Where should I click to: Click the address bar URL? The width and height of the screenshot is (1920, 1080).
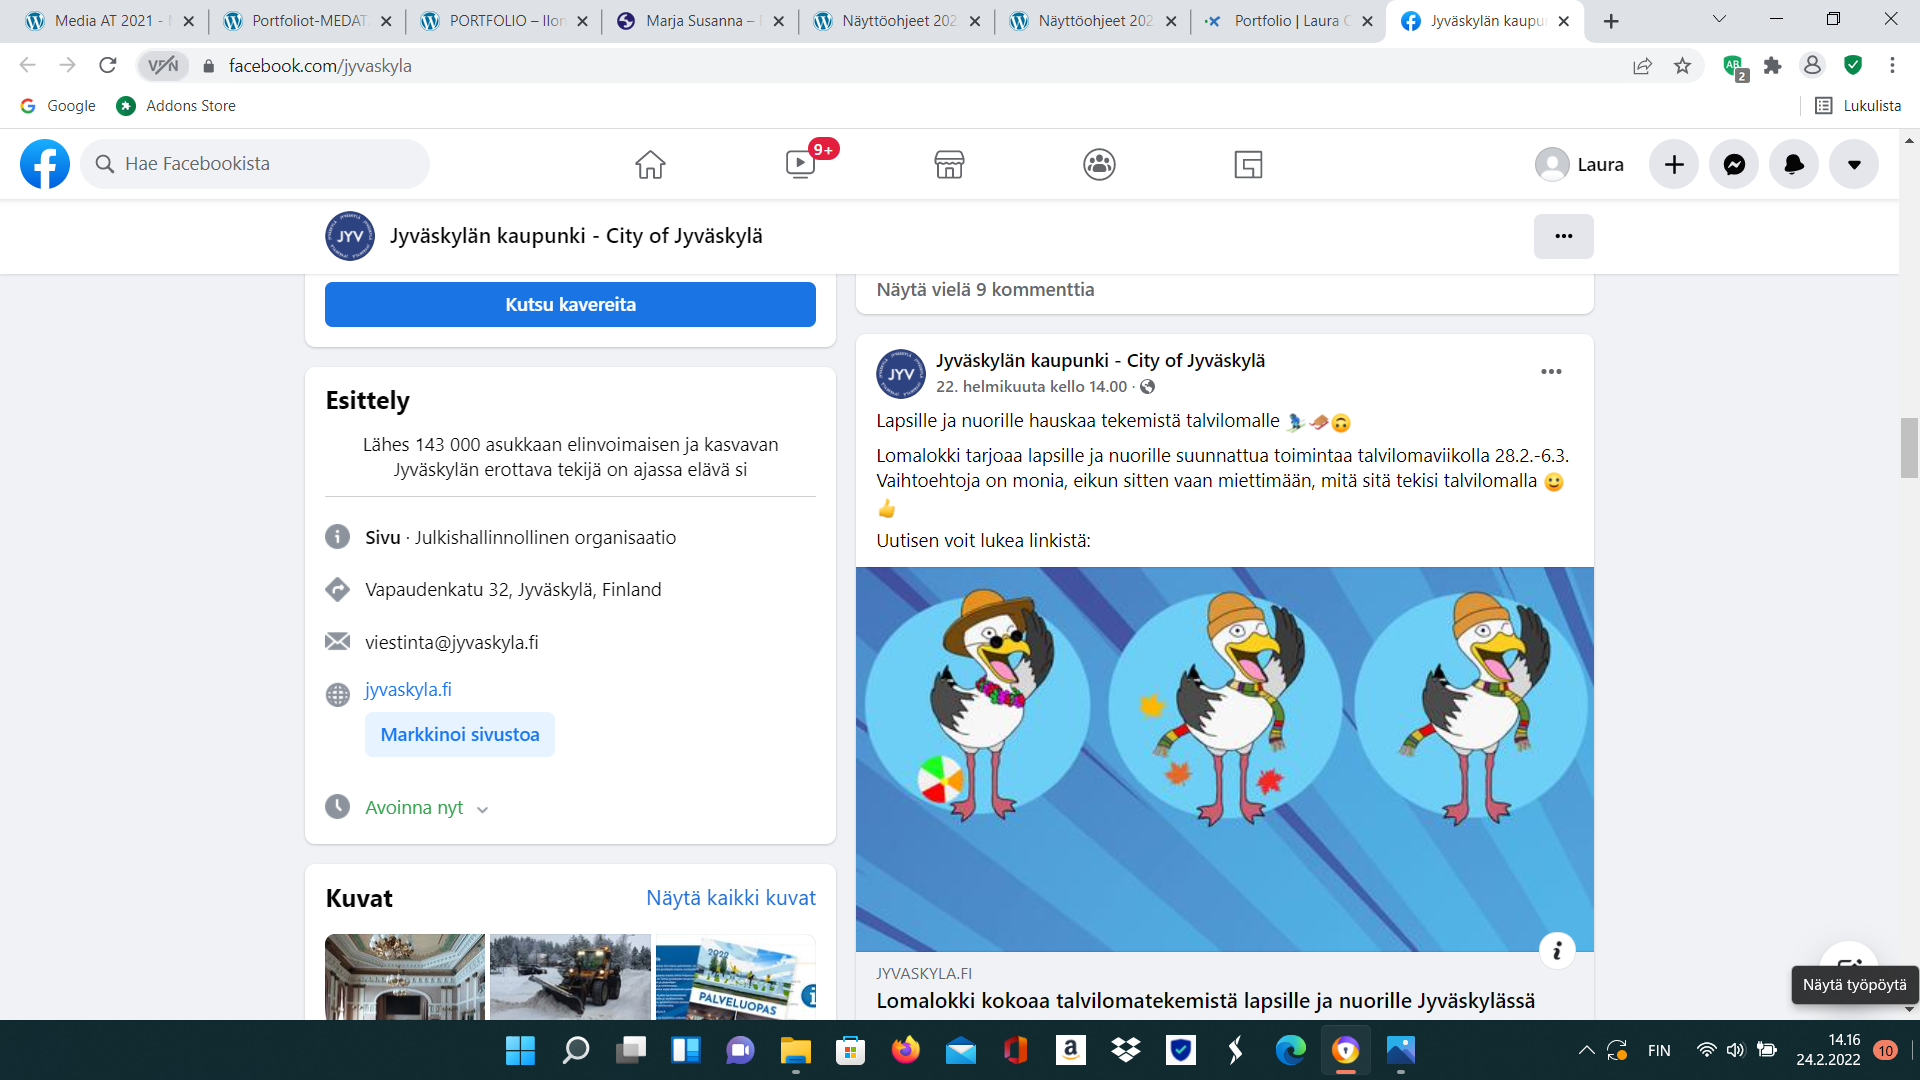pyautogui.click(x=320, y=66)
